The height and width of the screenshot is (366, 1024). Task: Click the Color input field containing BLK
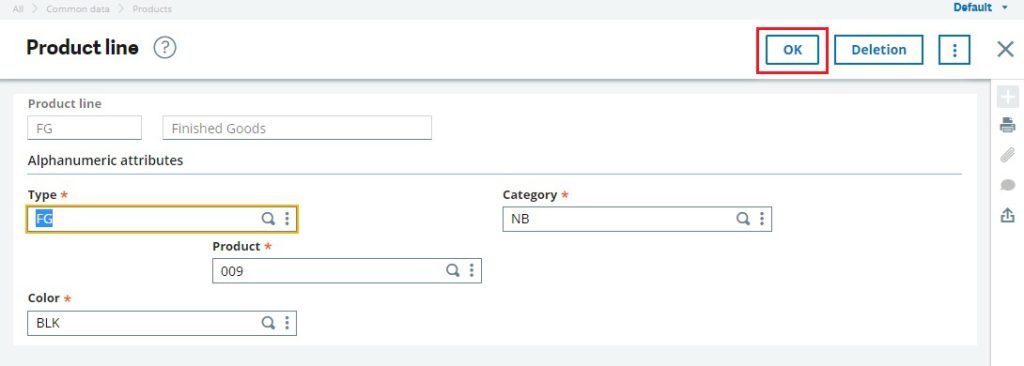(162, 323)
